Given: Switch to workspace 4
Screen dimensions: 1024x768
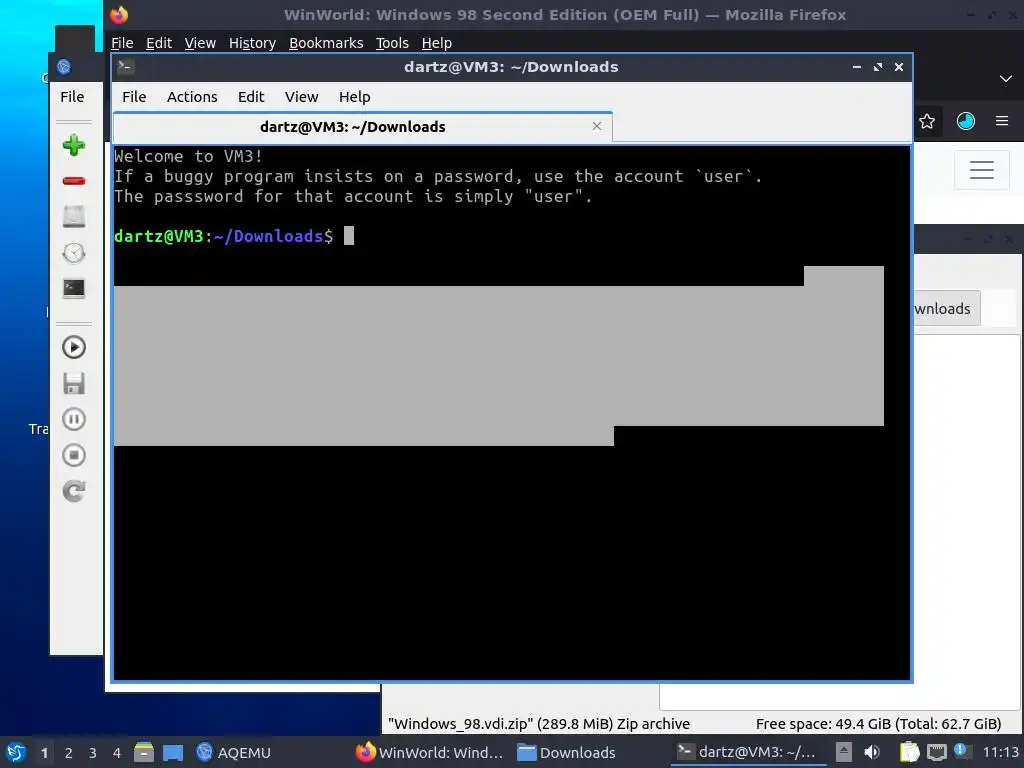Looking at the screenshot, I should pos(116,753).
